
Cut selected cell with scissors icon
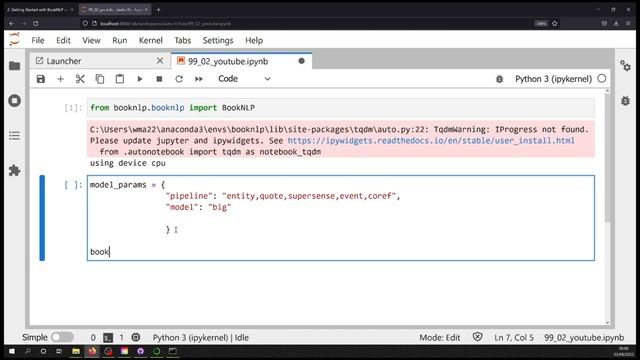click(80, 79)
